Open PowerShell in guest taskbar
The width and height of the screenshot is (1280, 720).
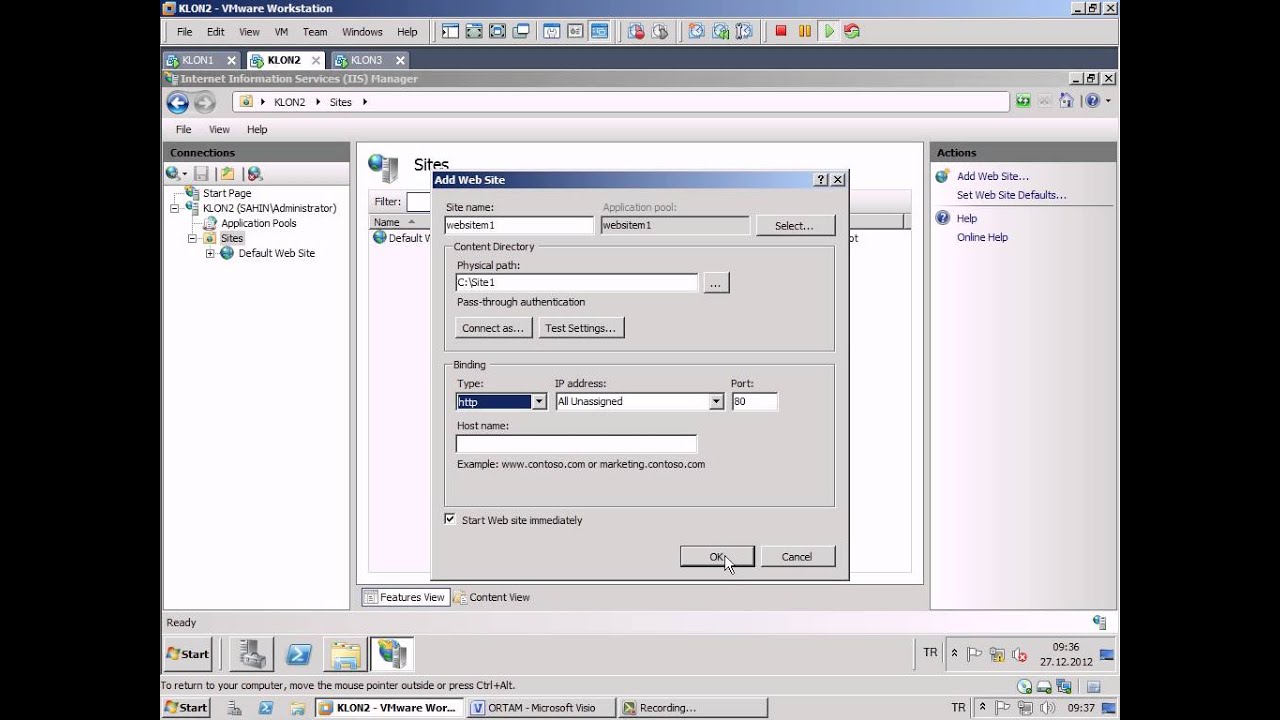pos(299,654)
